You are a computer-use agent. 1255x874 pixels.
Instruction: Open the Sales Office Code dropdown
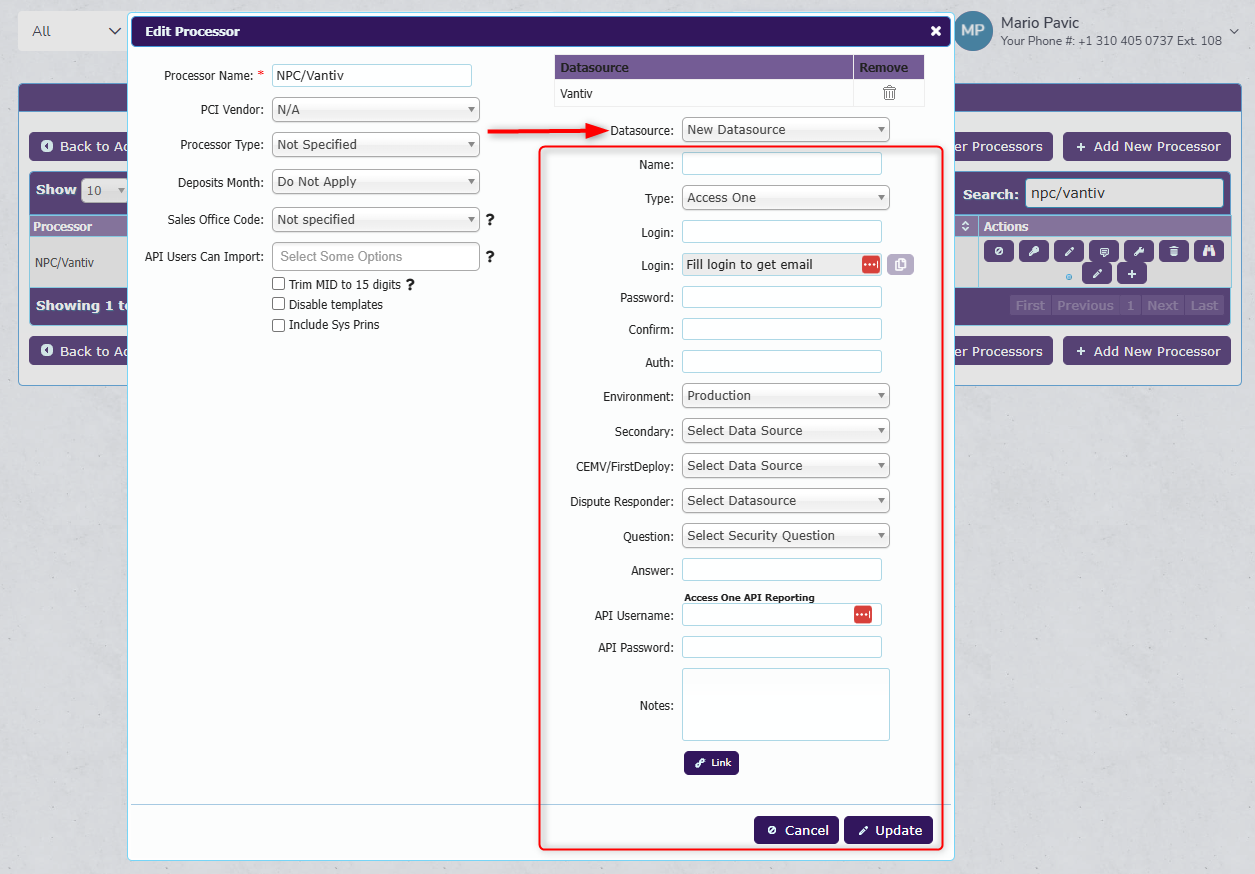point(376,219)
